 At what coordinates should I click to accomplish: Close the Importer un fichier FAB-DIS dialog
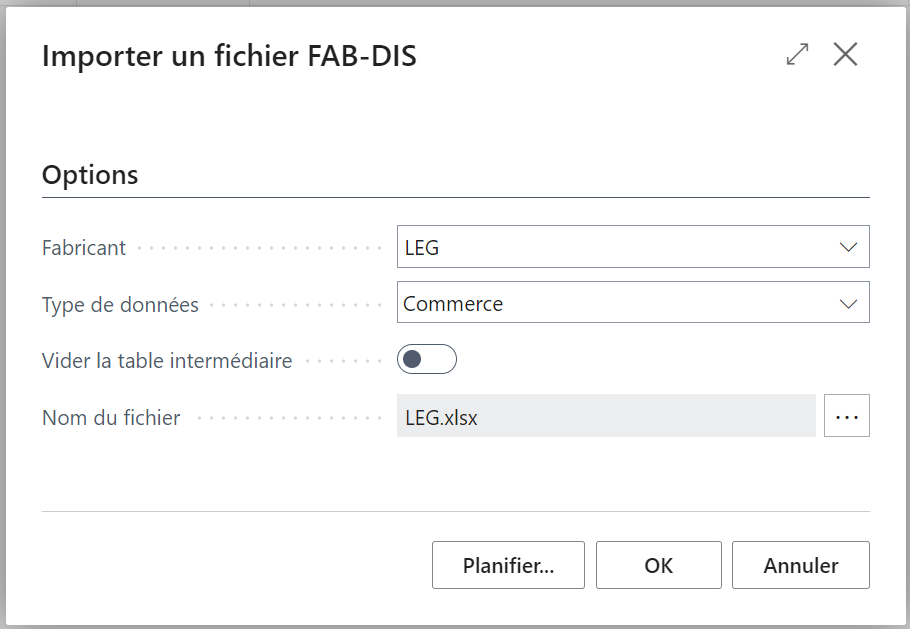tap(845, 55)
